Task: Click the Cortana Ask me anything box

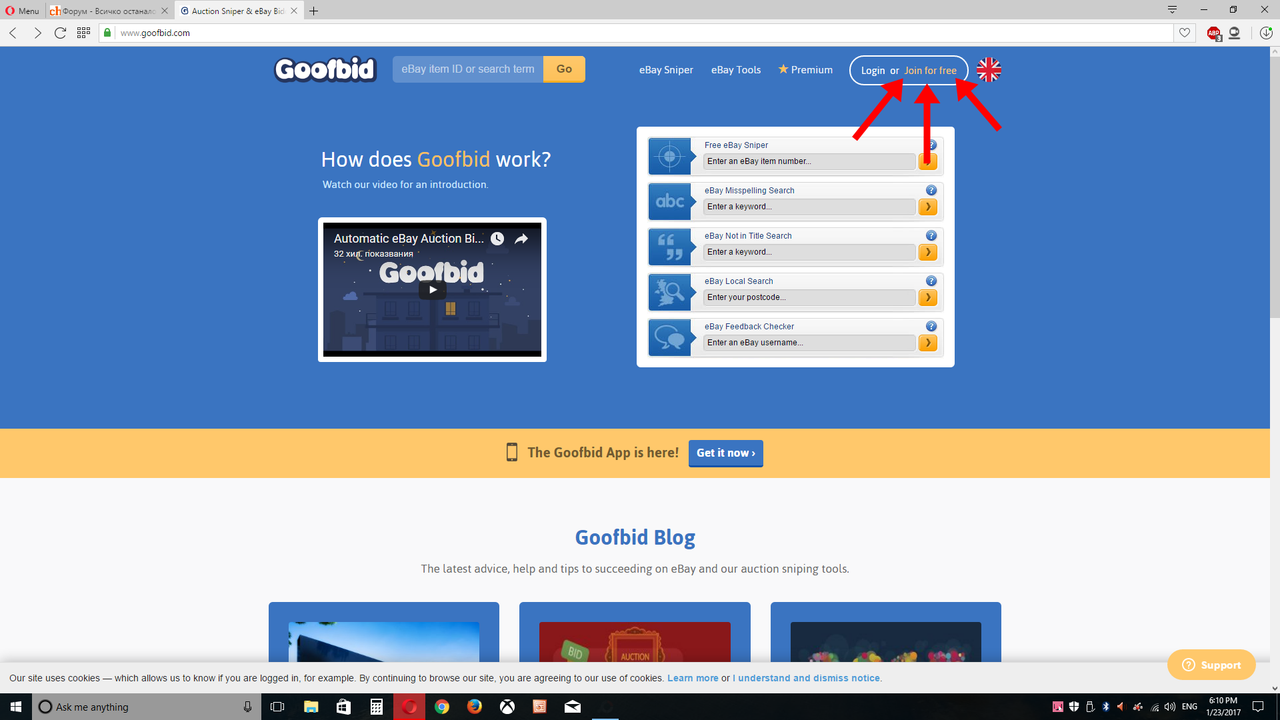Action: (146, 707)
